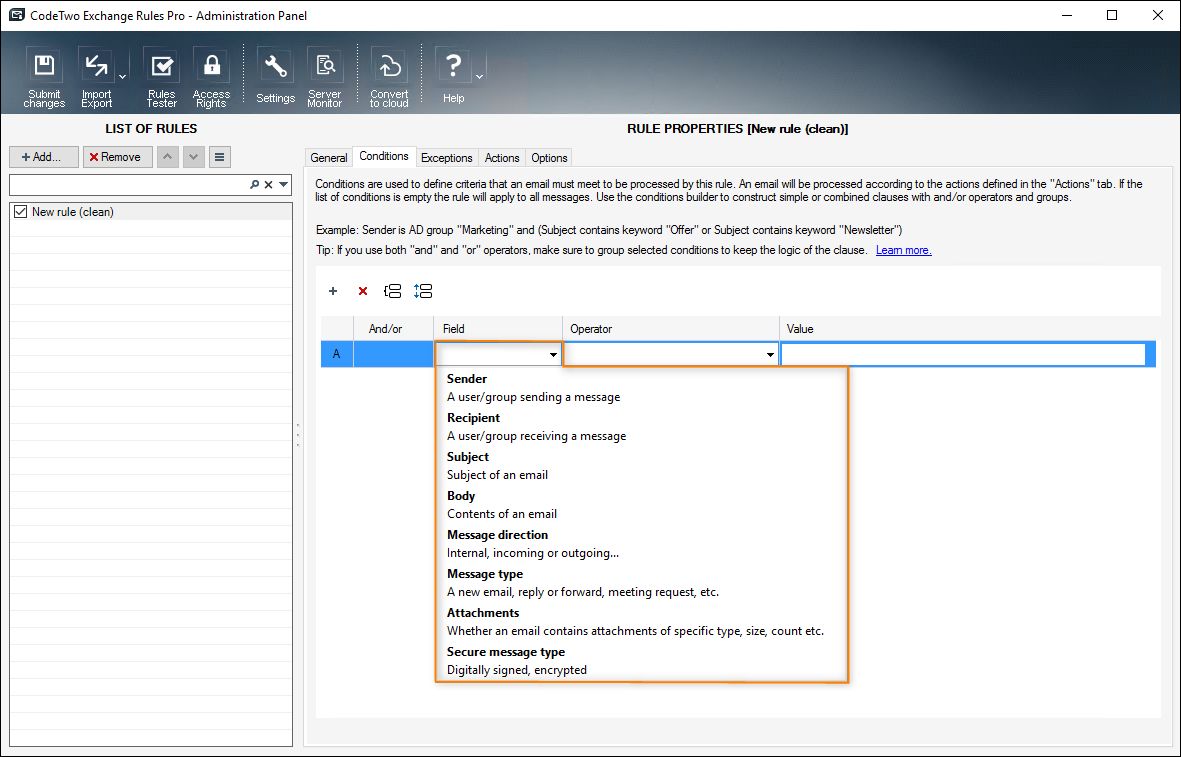The width and height of the screenshot is (1181, 757).
Task: Expand the Help dropdown arrow
Action: click(x=480, y=77)
